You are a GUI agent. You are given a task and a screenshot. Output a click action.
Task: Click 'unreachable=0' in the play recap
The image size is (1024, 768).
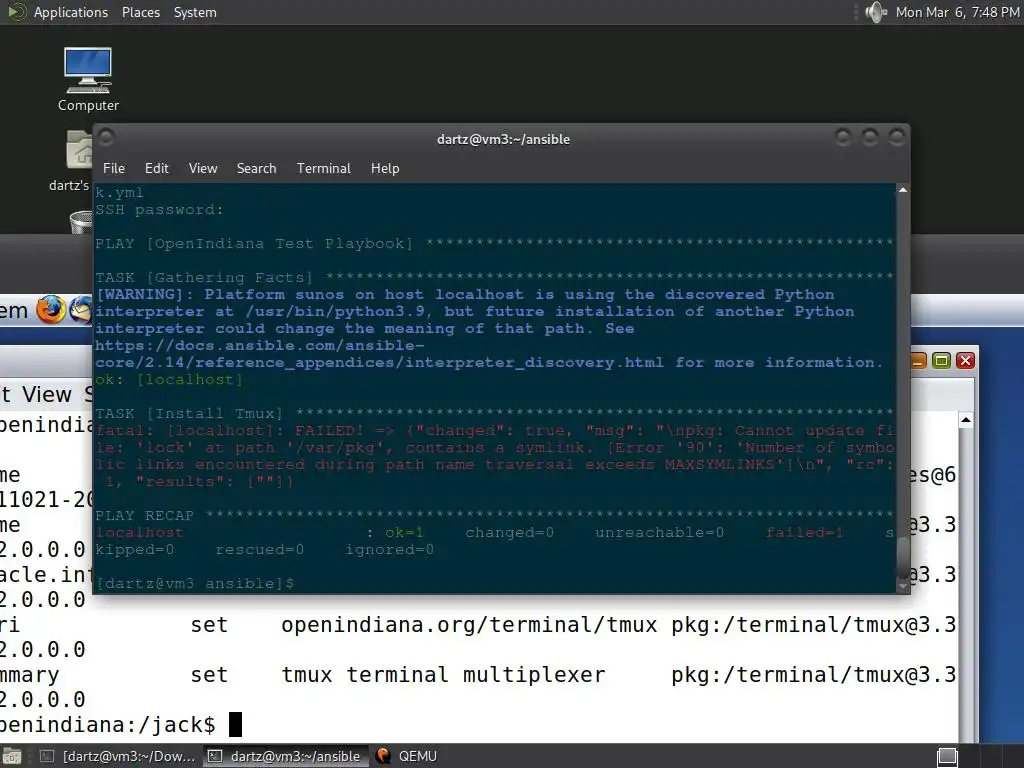coord(659,532)
